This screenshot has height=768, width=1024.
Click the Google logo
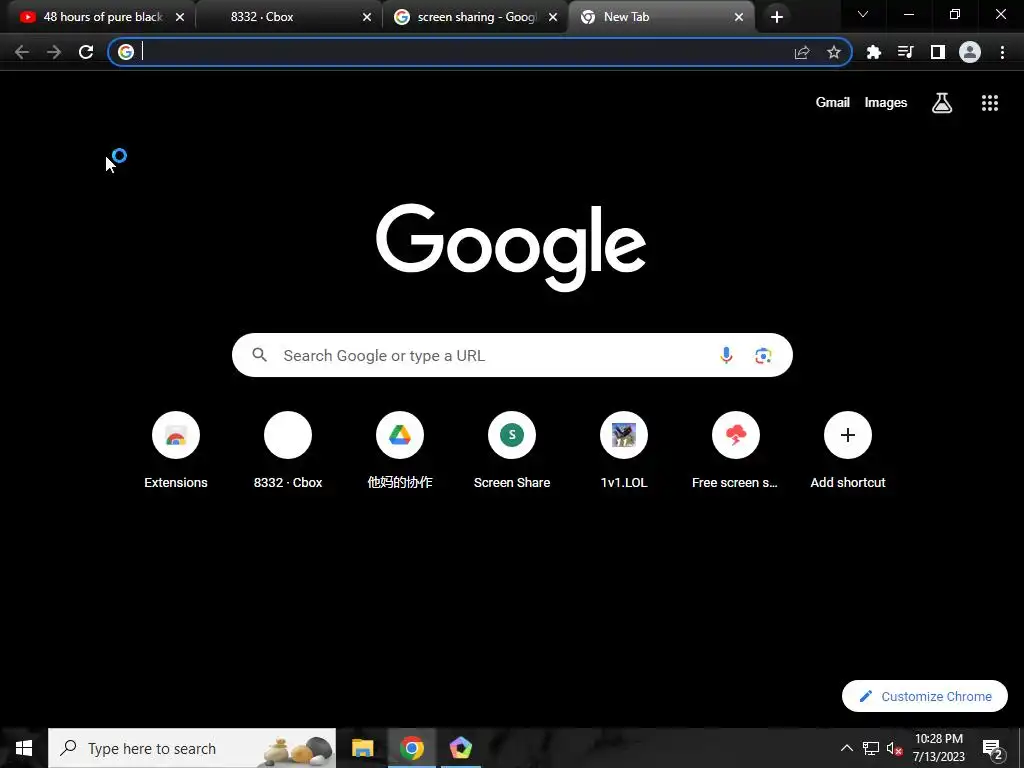pyautogui.click(x=511, y=247)
